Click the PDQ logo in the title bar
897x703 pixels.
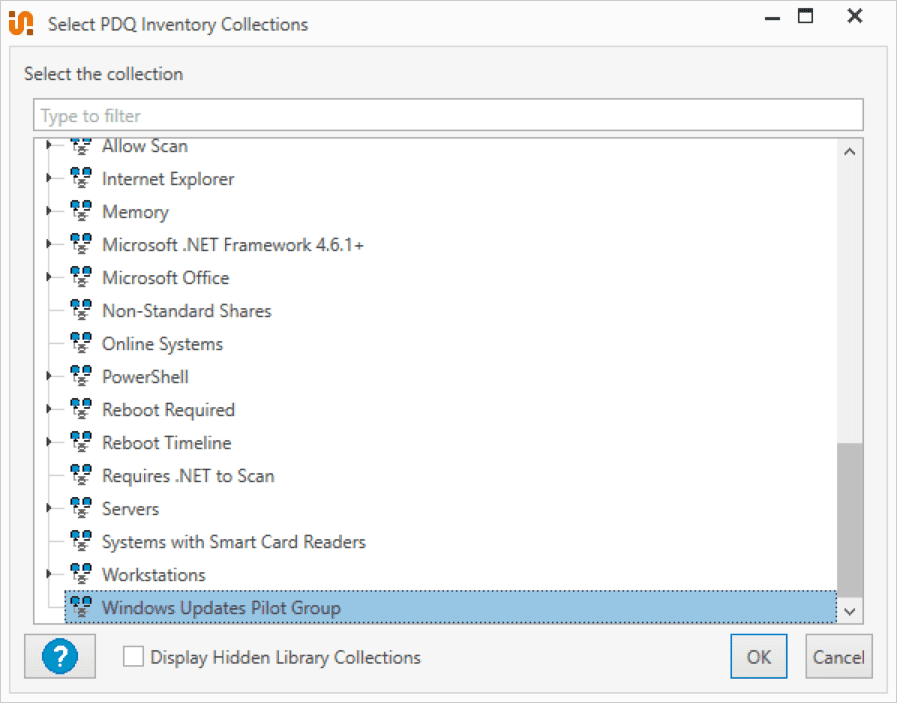pyautogui.click(x=20, y=22)
